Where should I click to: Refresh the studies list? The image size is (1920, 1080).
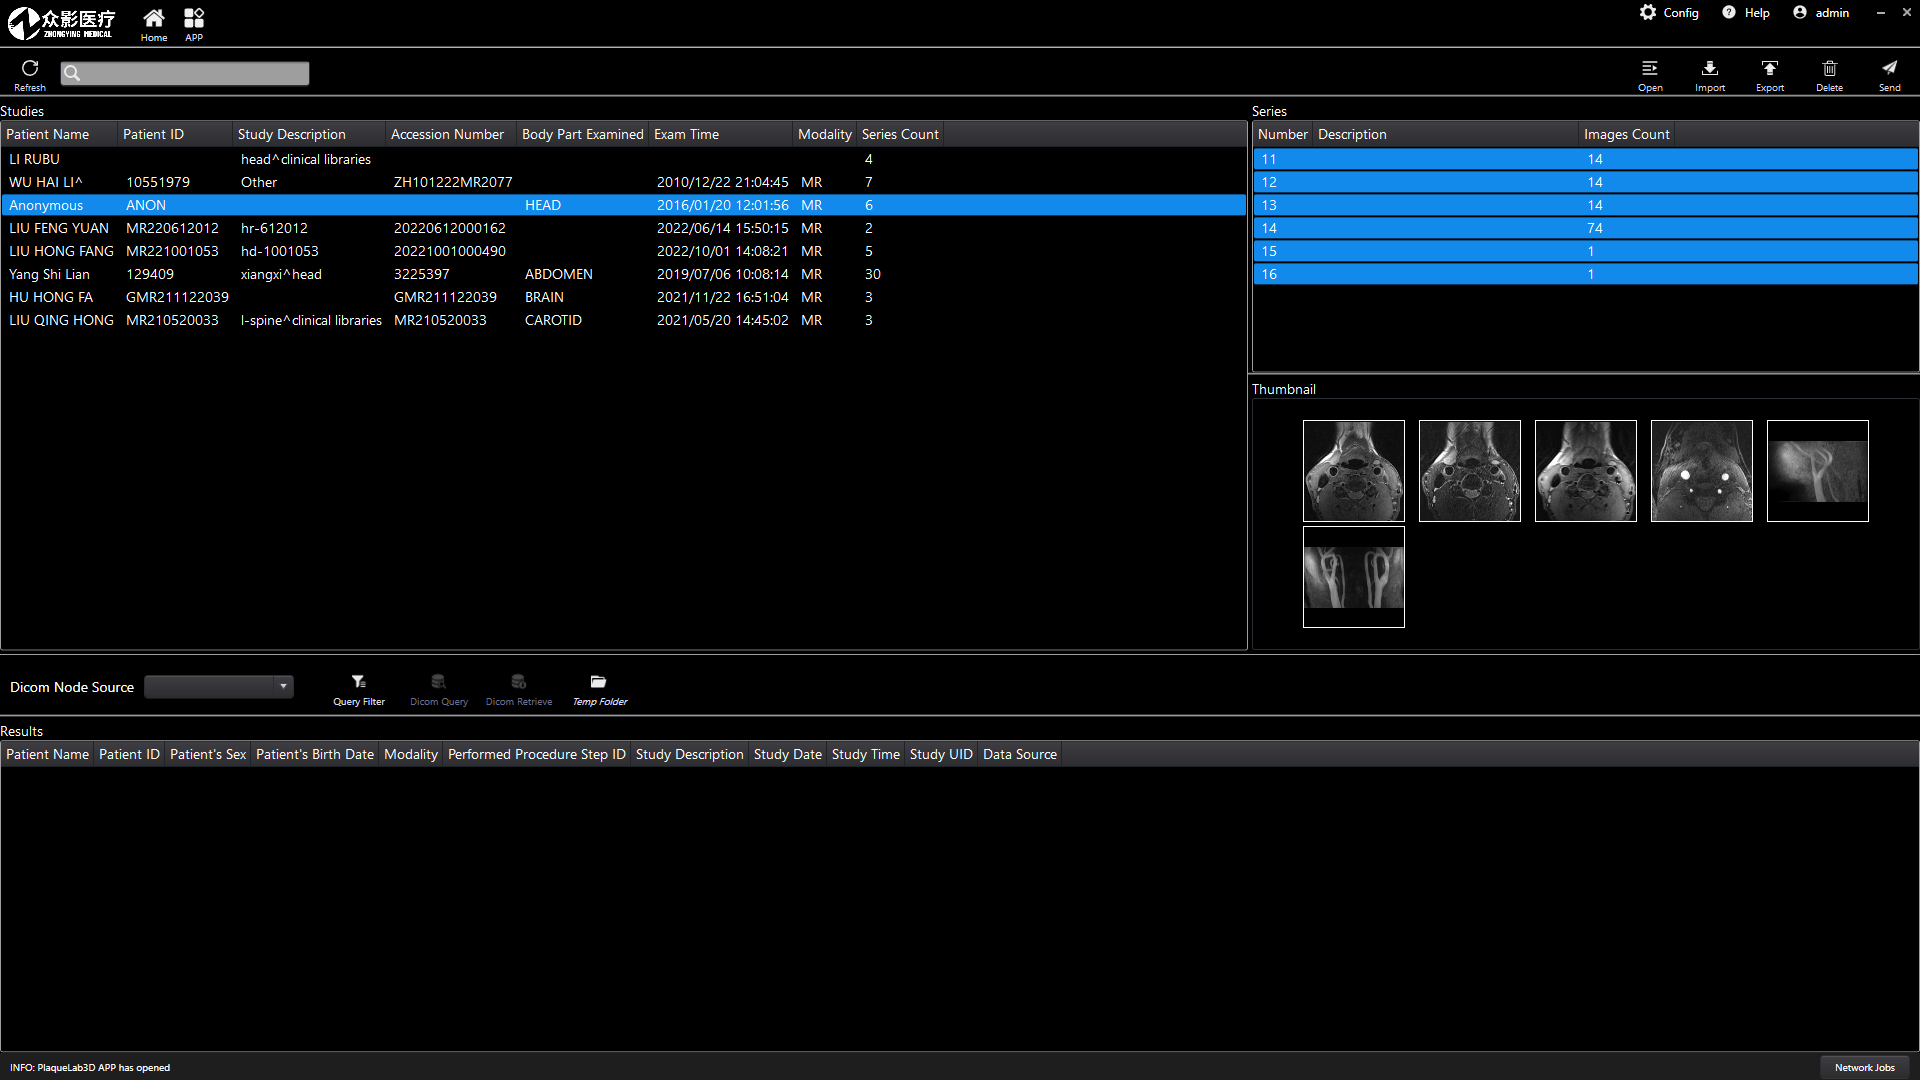coord(30,75)
